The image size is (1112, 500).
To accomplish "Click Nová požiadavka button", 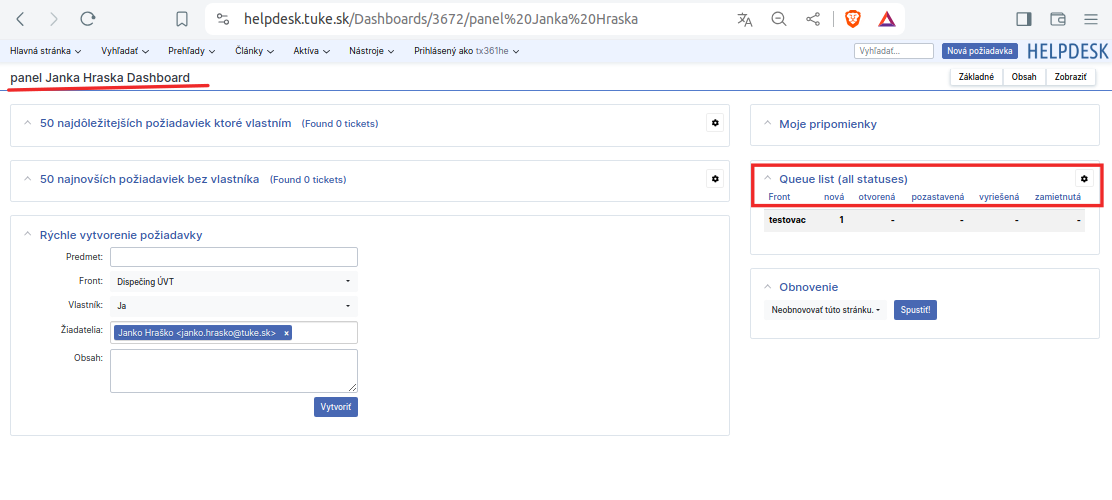I will point(980,51).
